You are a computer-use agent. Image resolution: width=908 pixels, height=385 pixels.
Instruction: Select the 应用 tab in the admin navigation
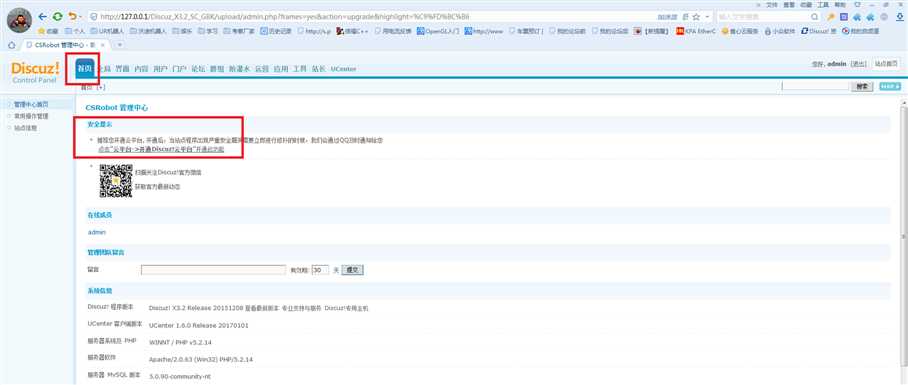(281, 69)
